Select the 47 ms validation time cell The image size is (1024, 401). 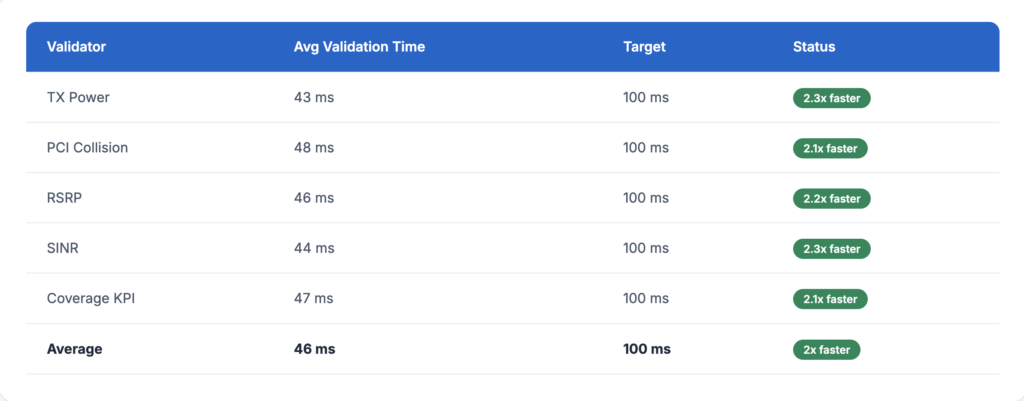314,298
